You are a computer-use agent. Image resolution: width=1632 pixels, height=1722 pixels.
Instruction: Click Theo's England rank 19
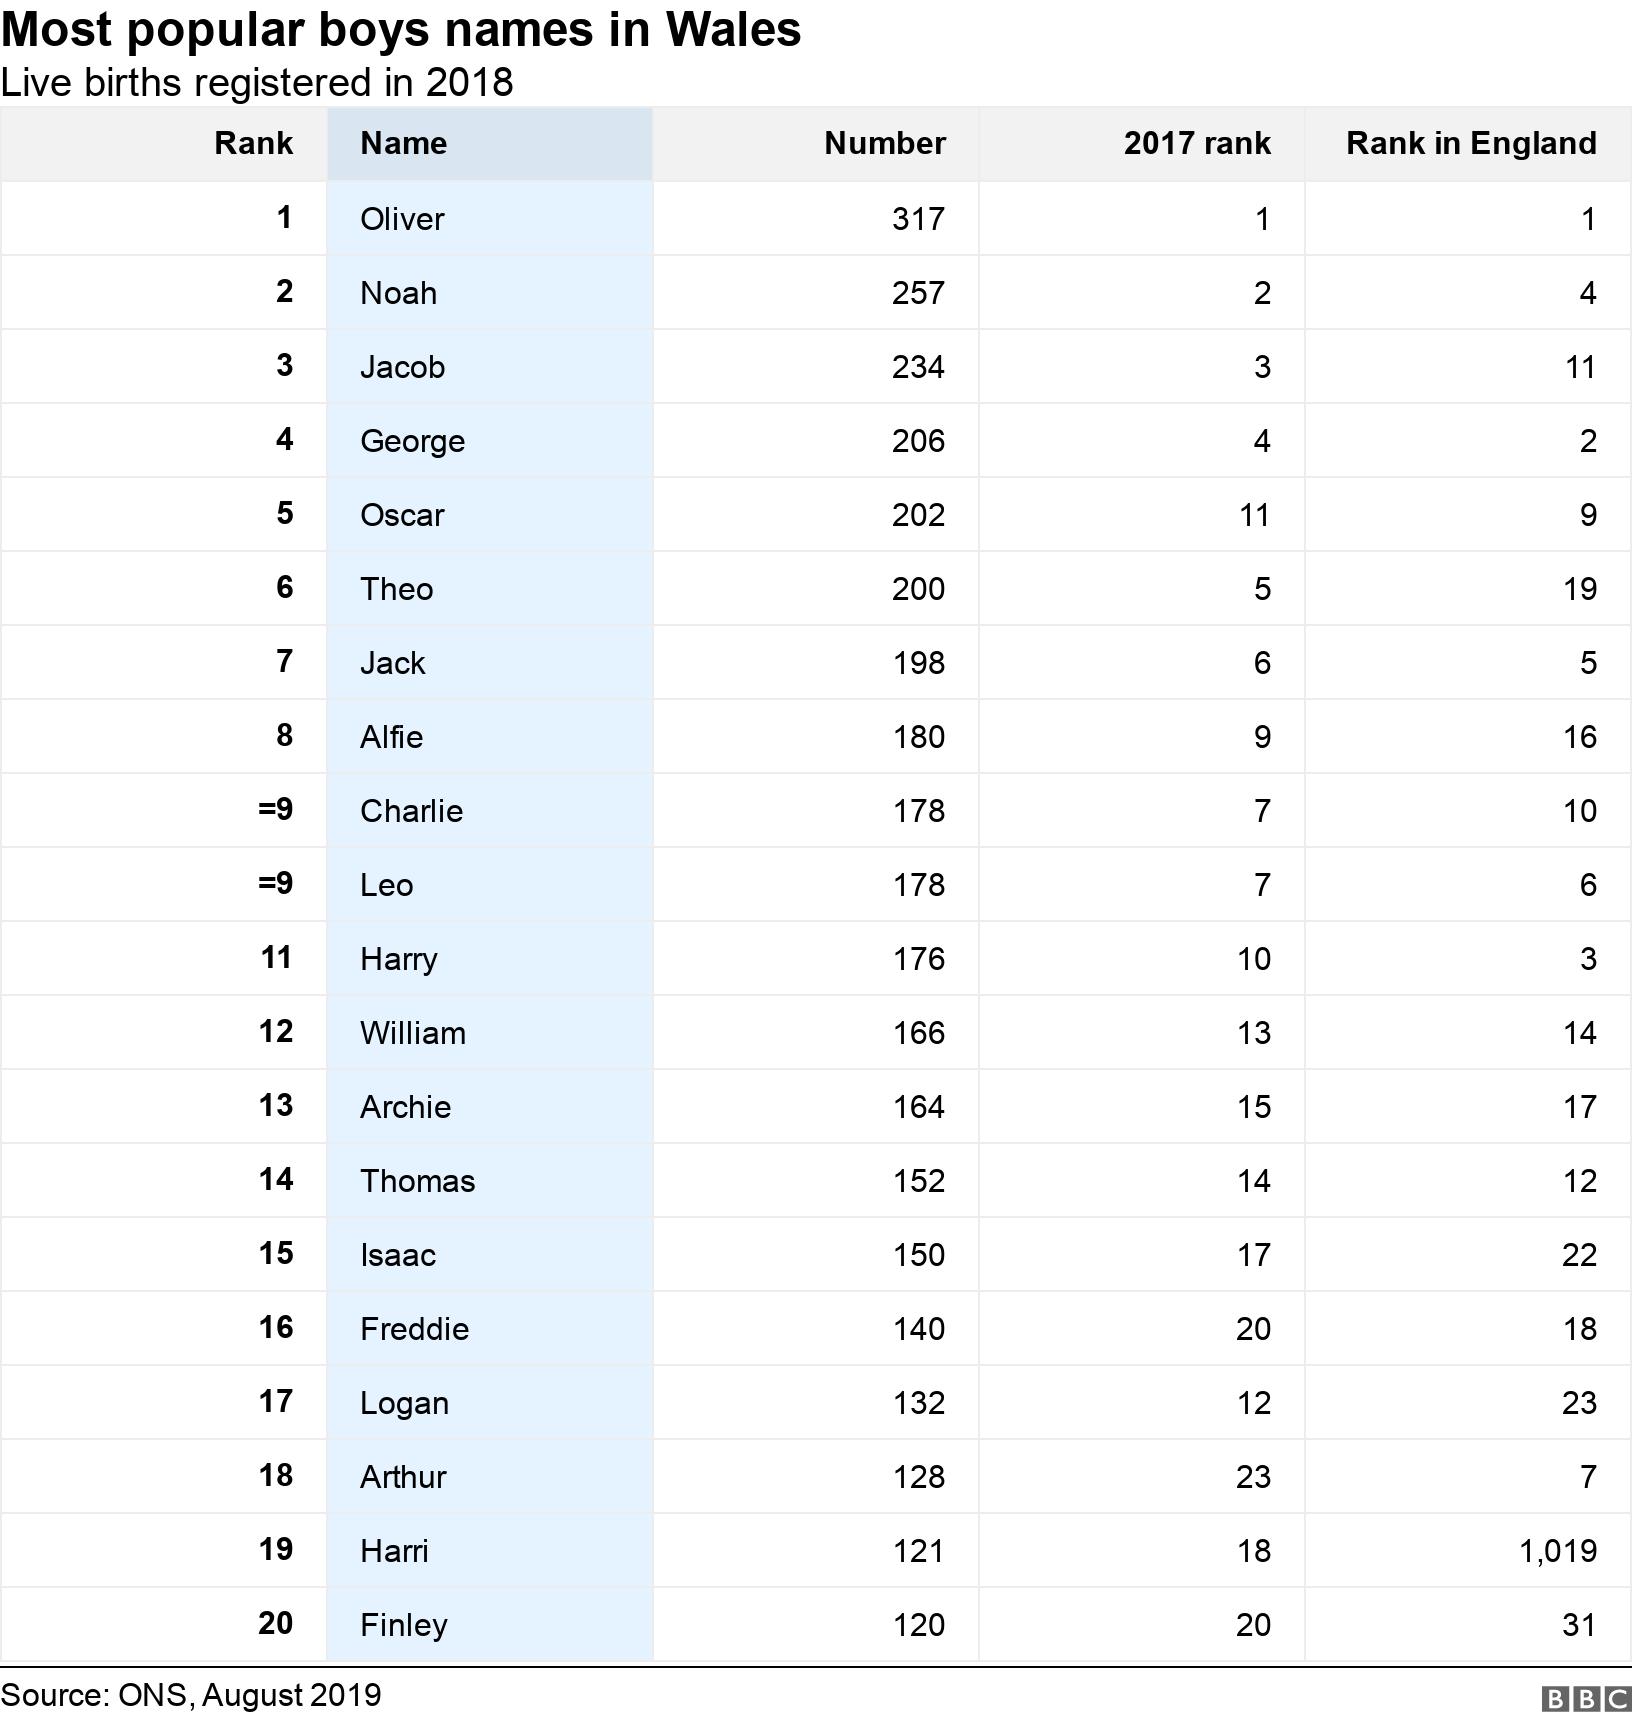[1580, 588]
